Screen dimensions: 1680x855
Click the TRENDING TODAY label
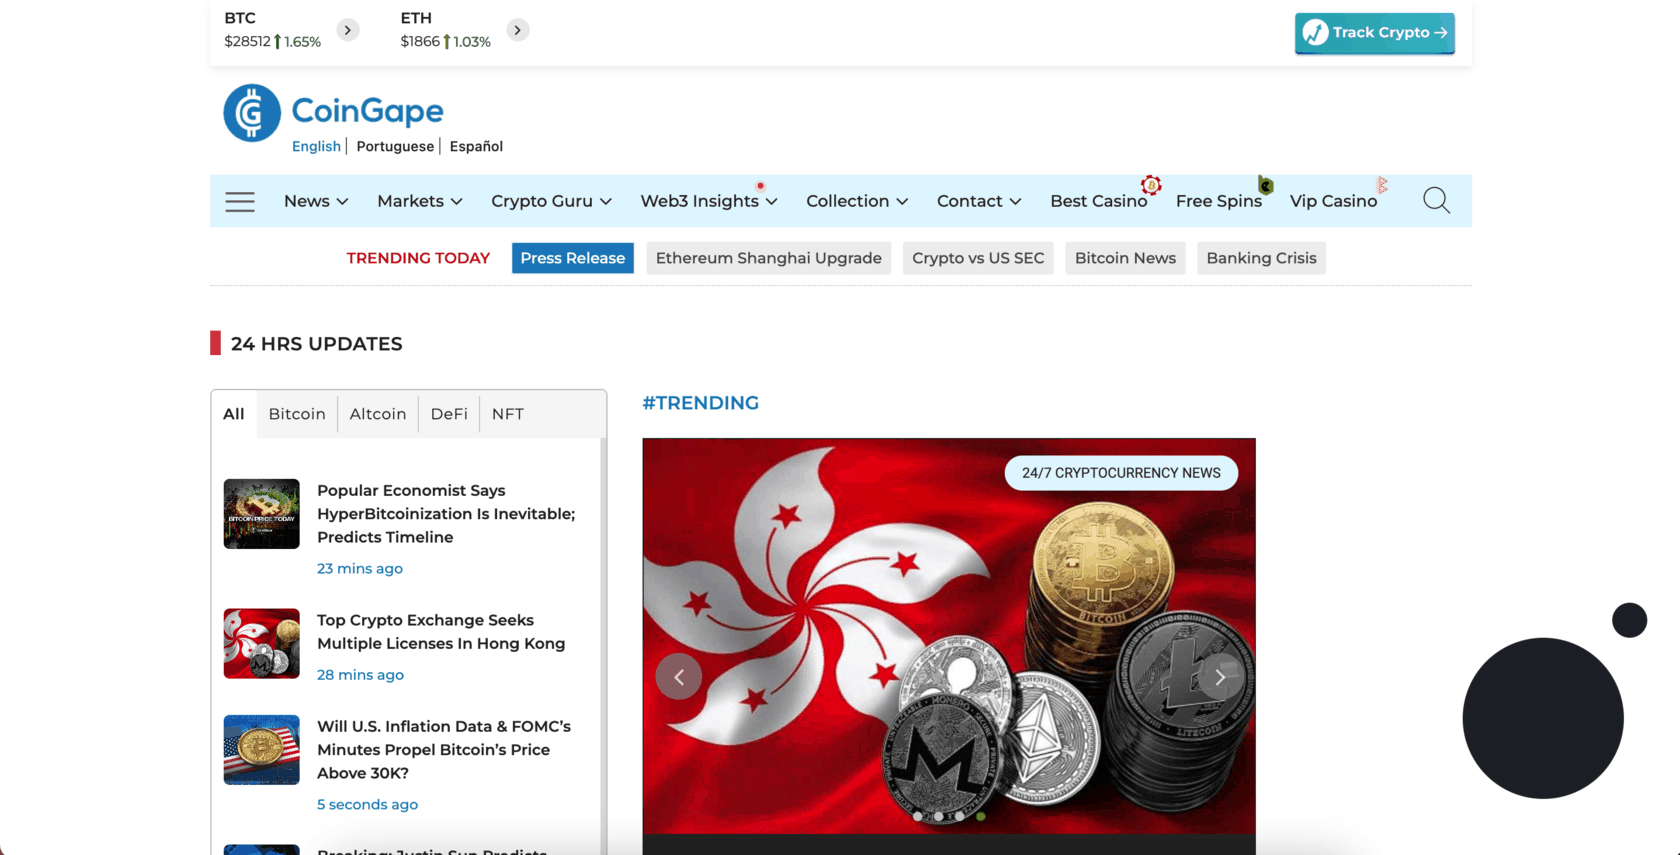coord(418,258)
